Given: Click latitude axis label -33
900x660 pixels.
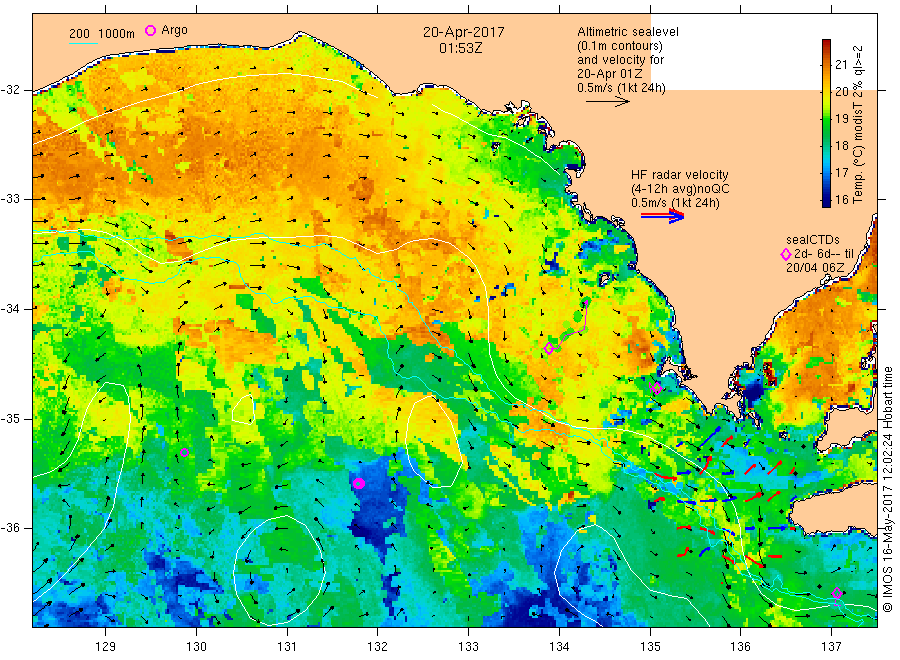Looking at the screenshot, I should tap(11, 199).
